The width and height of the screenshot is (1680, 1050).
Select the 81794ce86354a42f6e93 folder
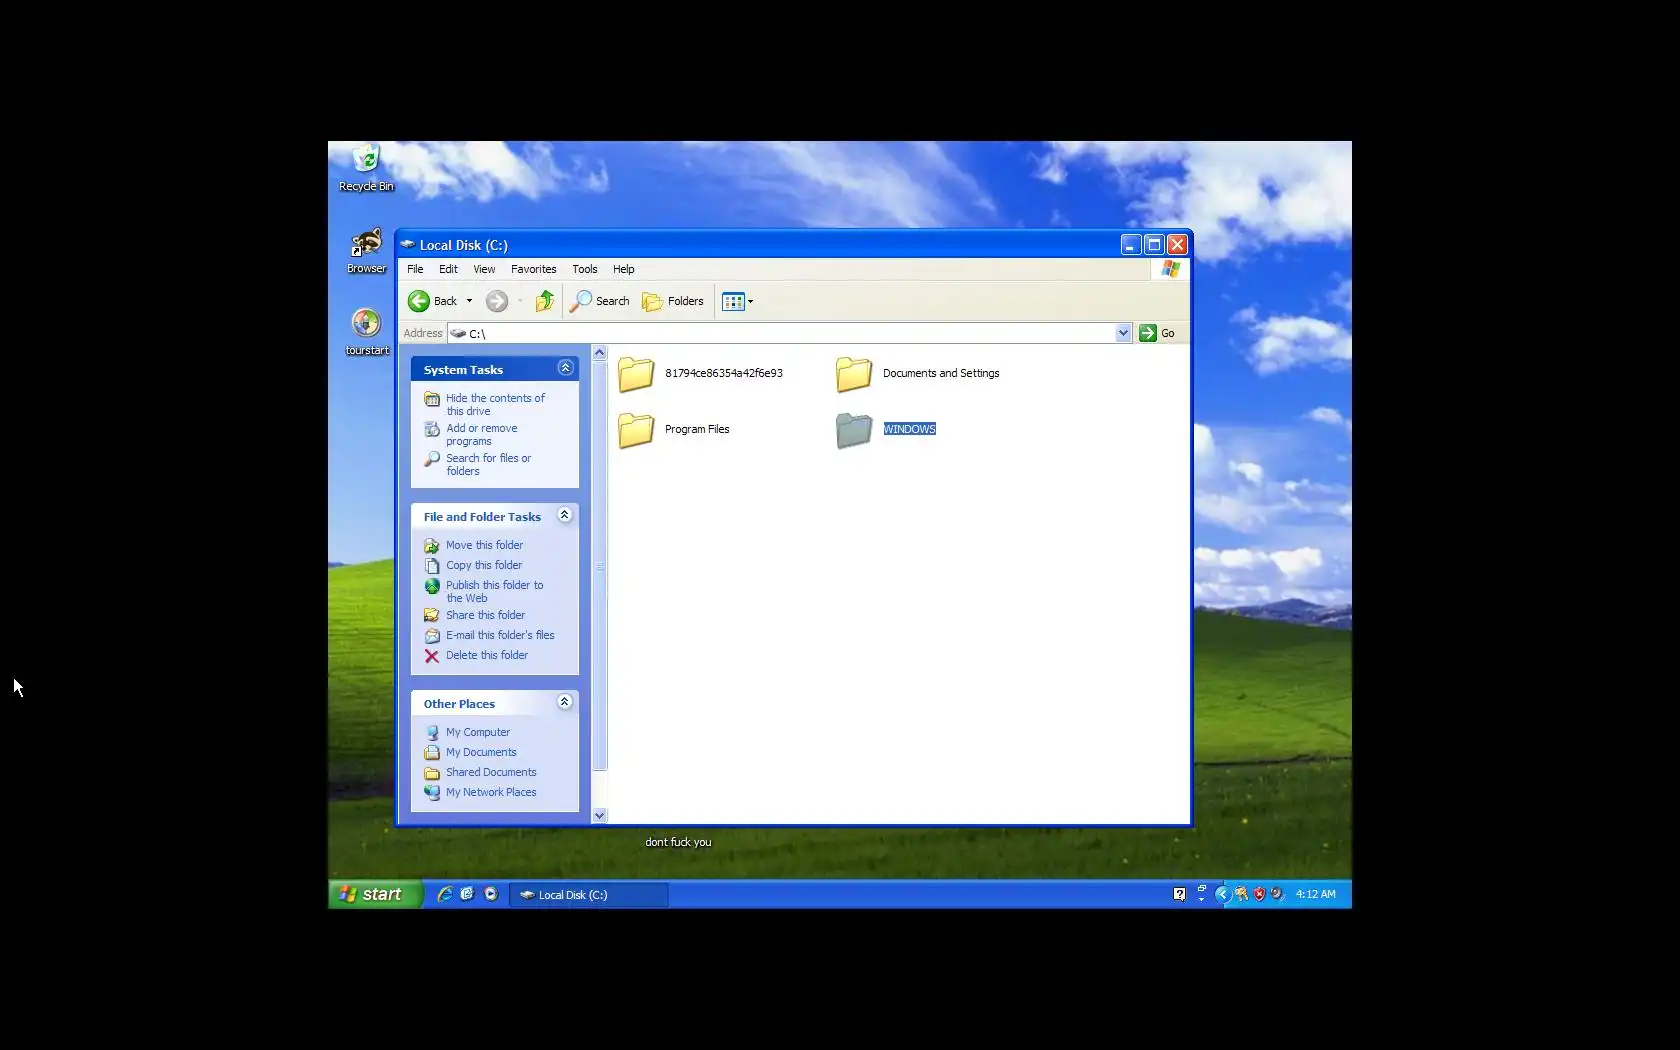click(700, 374)
